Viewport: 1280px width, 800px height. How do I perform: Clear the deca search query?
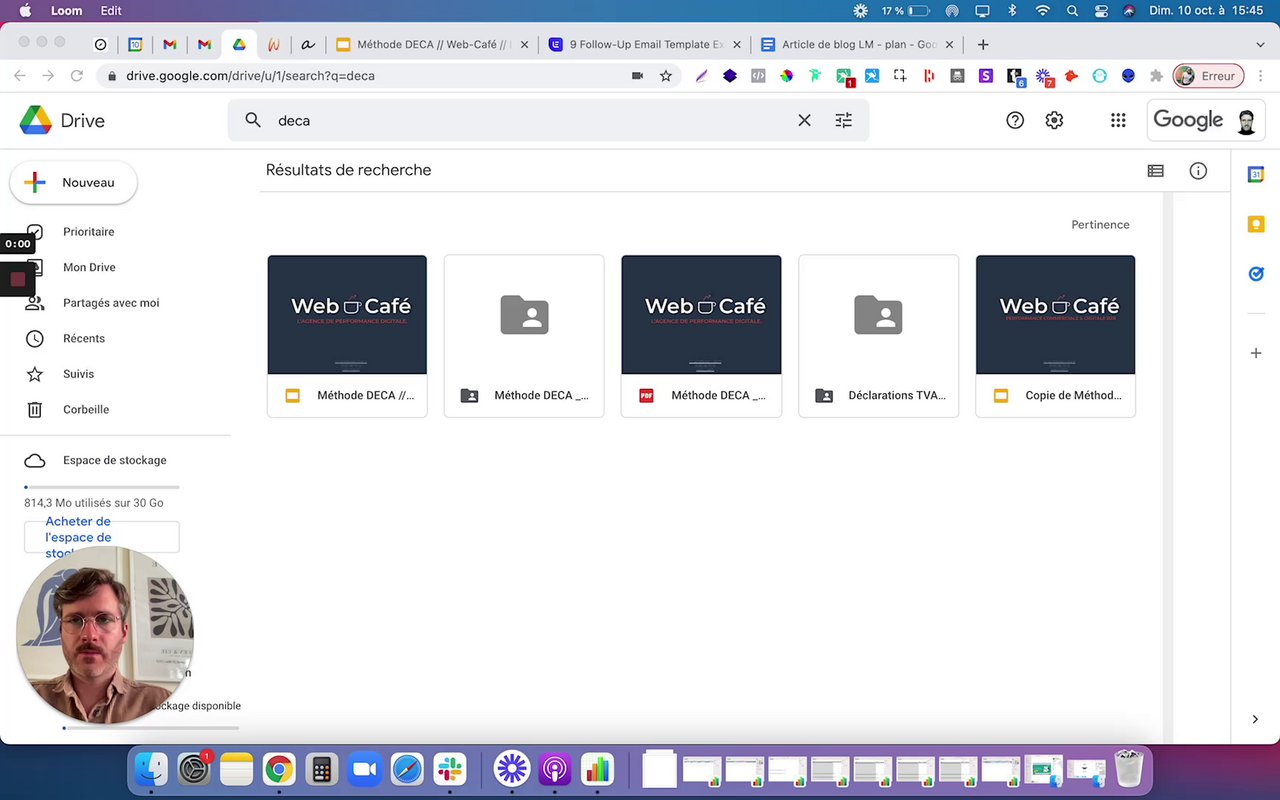804,120
